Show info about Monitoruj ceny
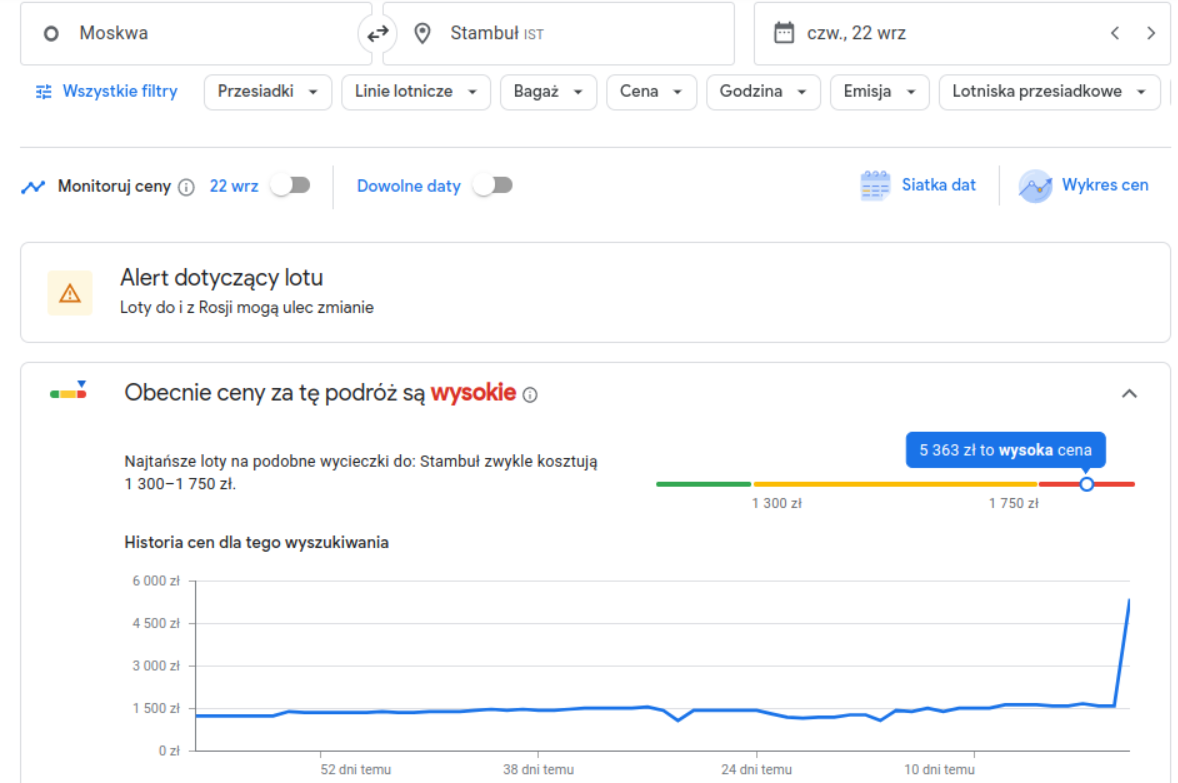Screen dimensions: 1178x783 click(x=186, y=187)
